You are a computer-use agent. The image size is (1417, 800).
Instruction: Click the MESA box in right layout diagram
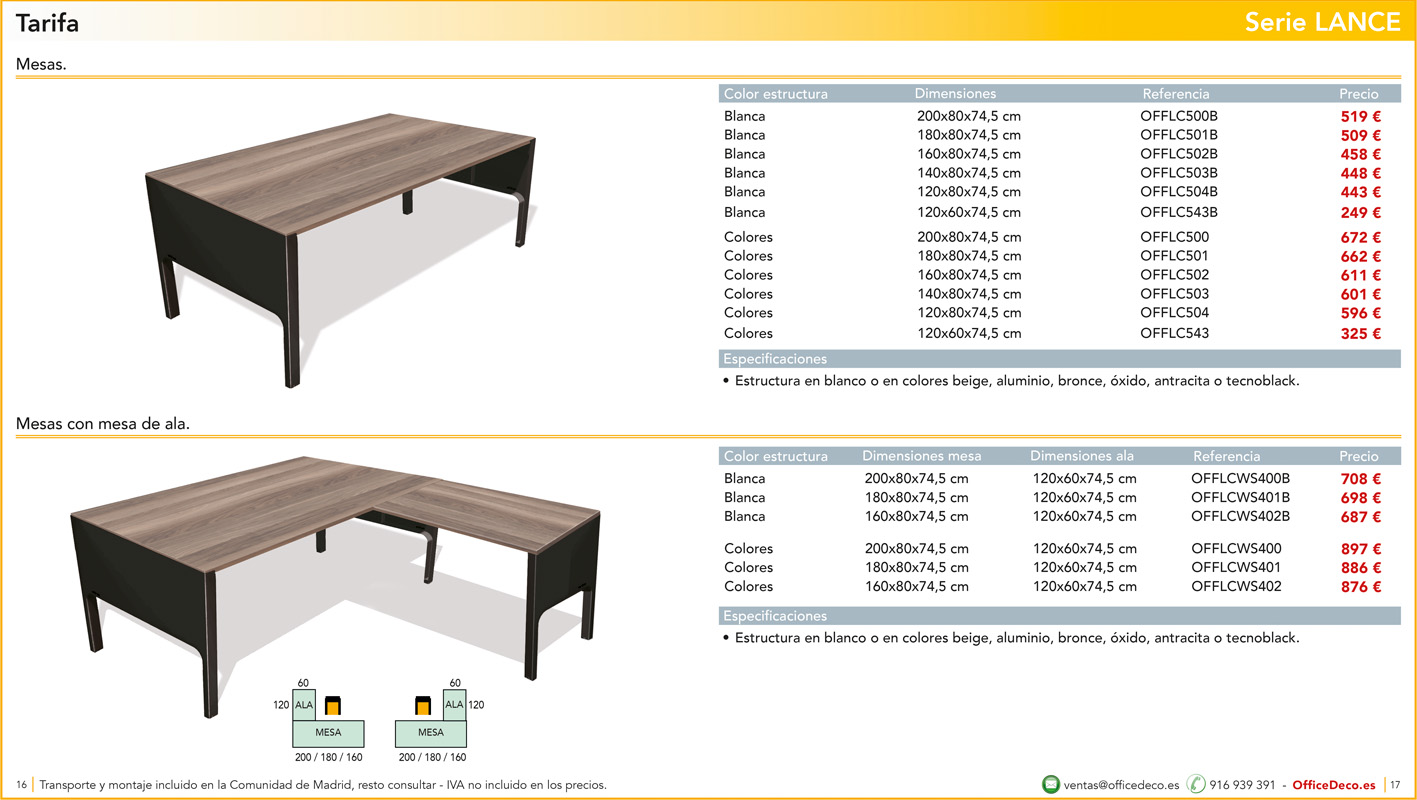(431, 733)
